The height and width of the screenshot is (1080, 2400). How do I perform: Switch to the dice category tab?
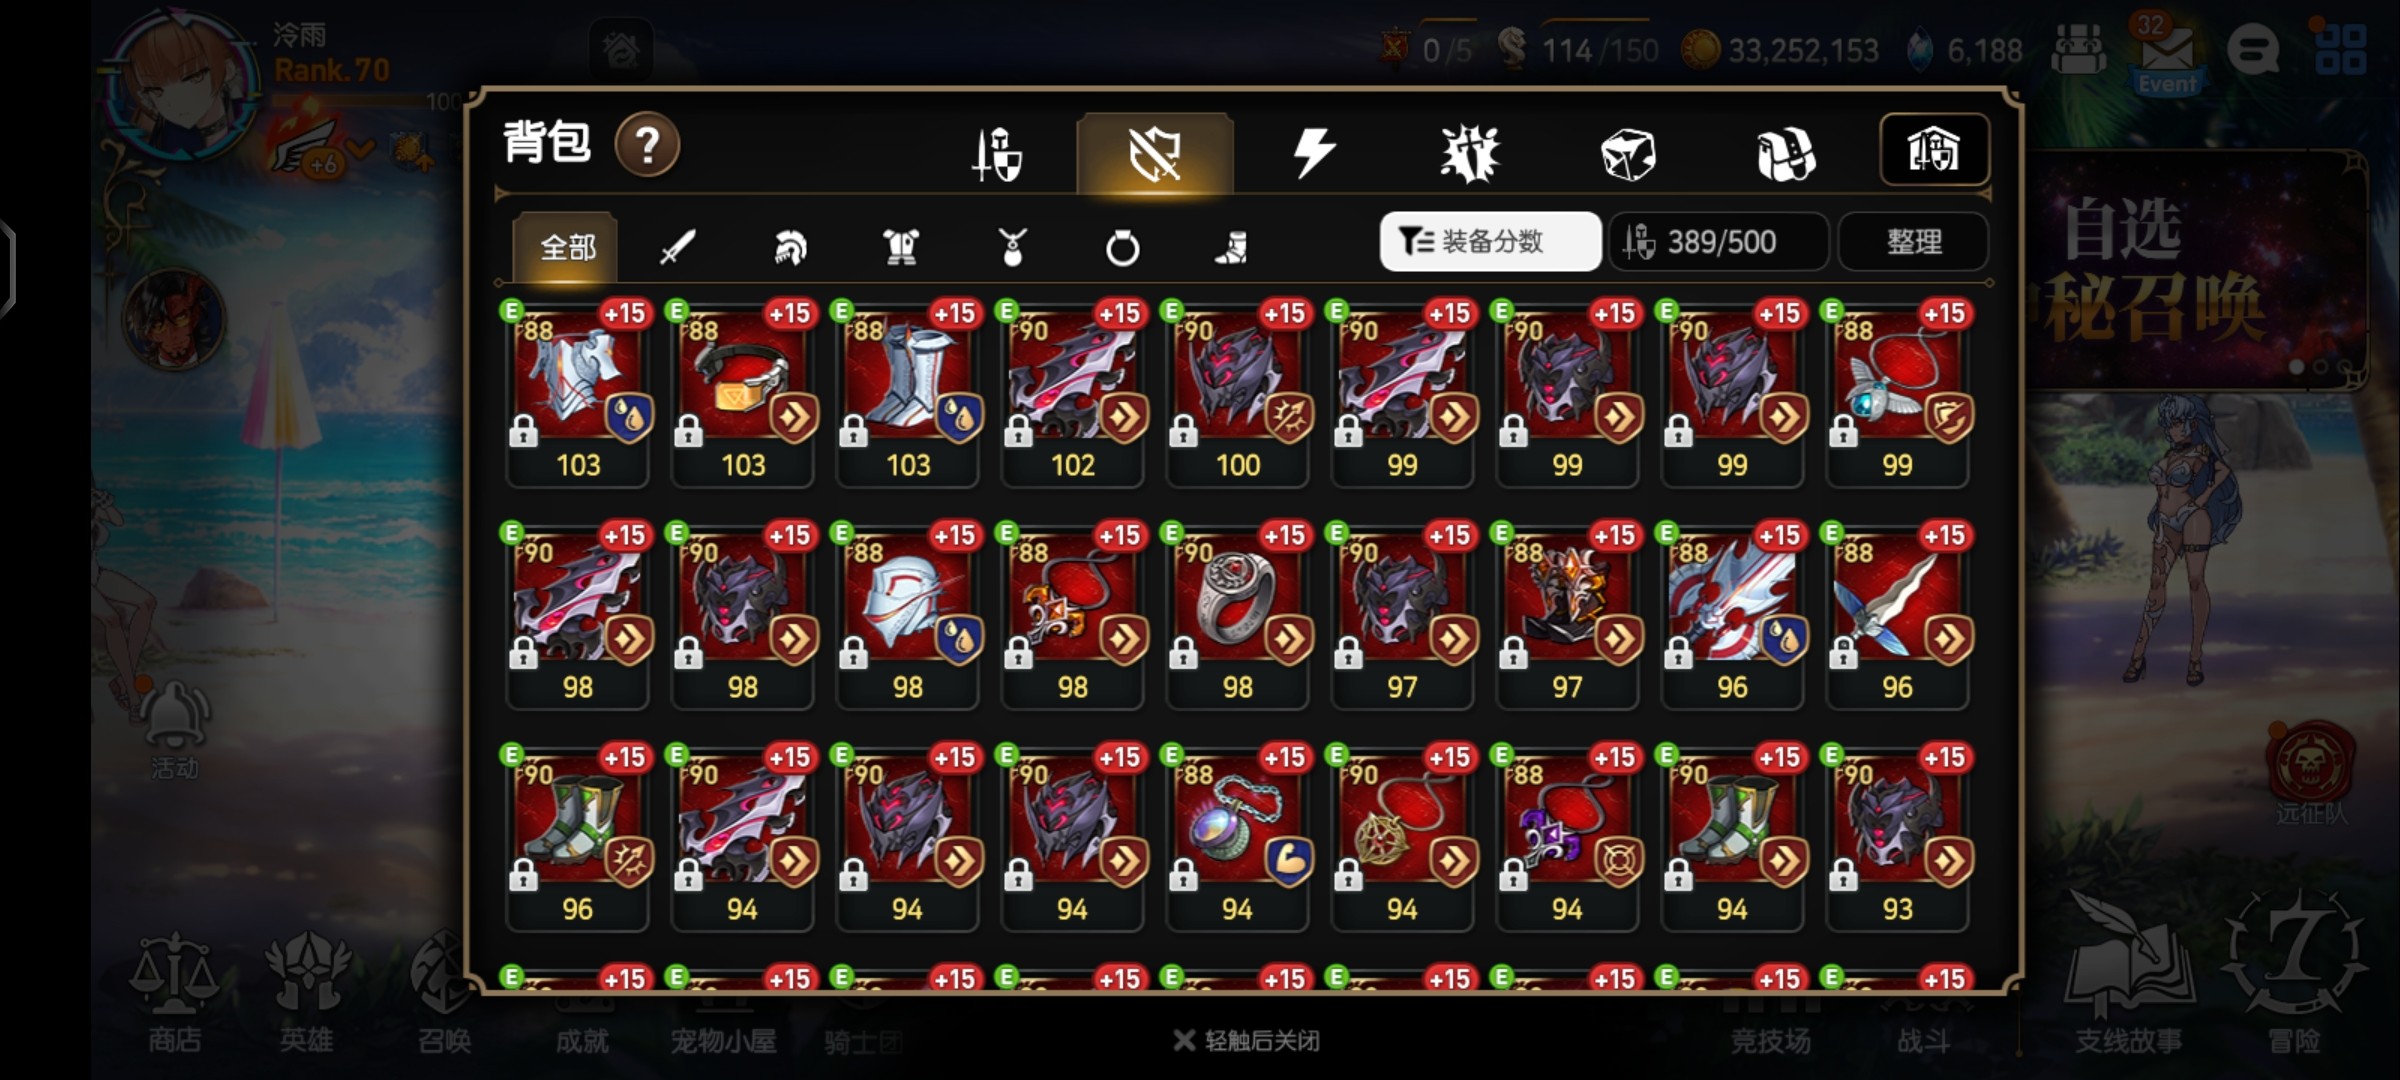point(1628,153)
